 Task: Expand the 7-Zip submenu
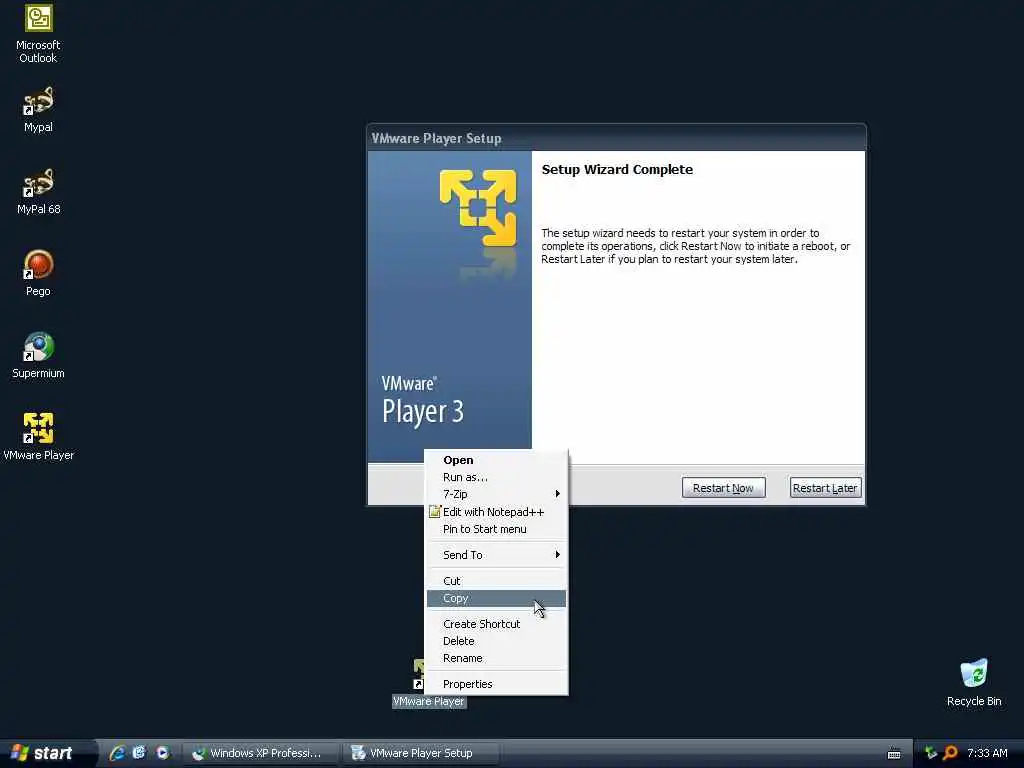point(496,494)
